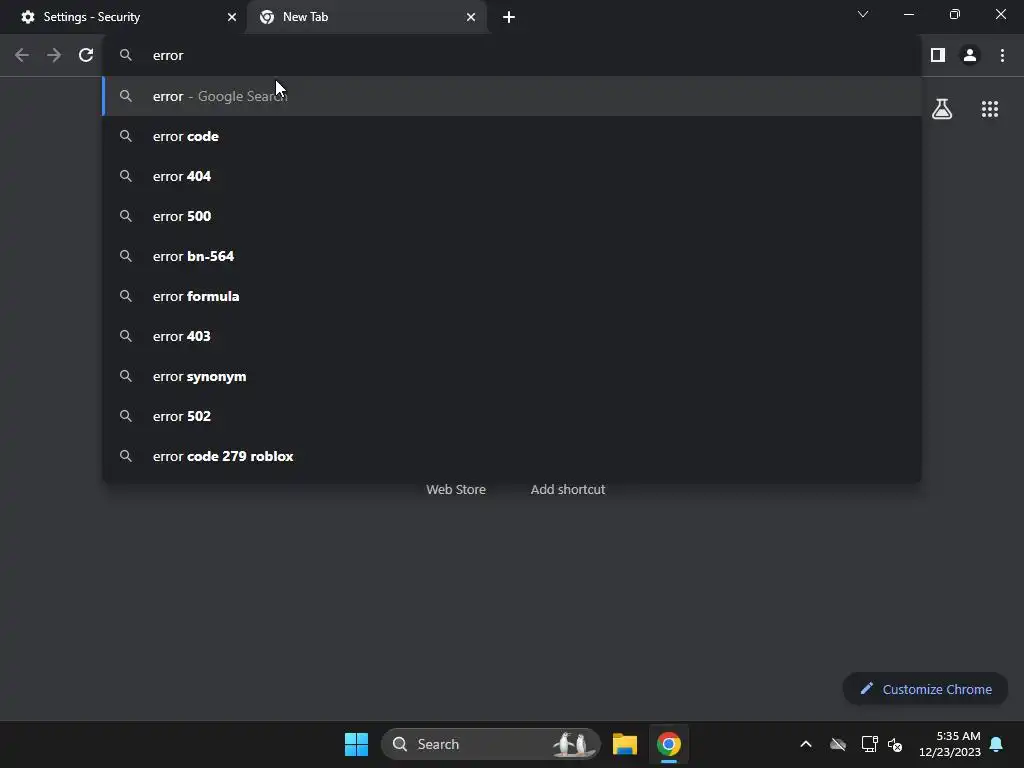The height and width of the screenshot is (768, 1024).
Task: Minimize the Chrome window
Action: click(x=908, y=14)
